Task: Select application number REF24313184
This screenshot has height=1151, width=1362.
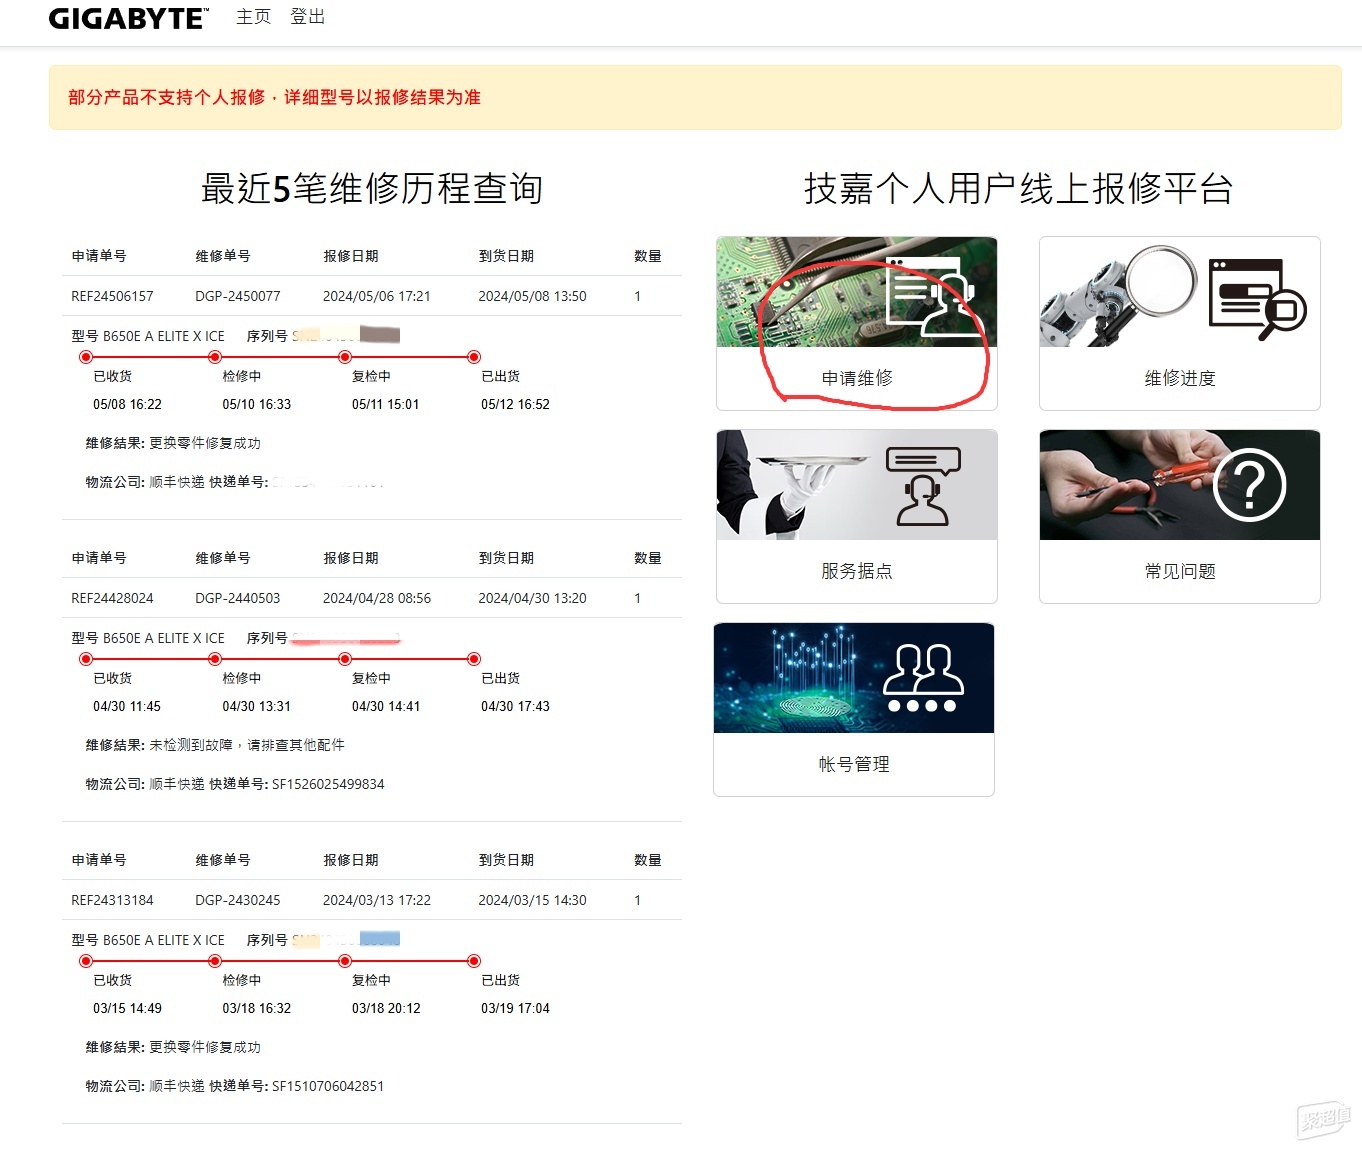Action: pyautogui.click(x=112, y=900)
